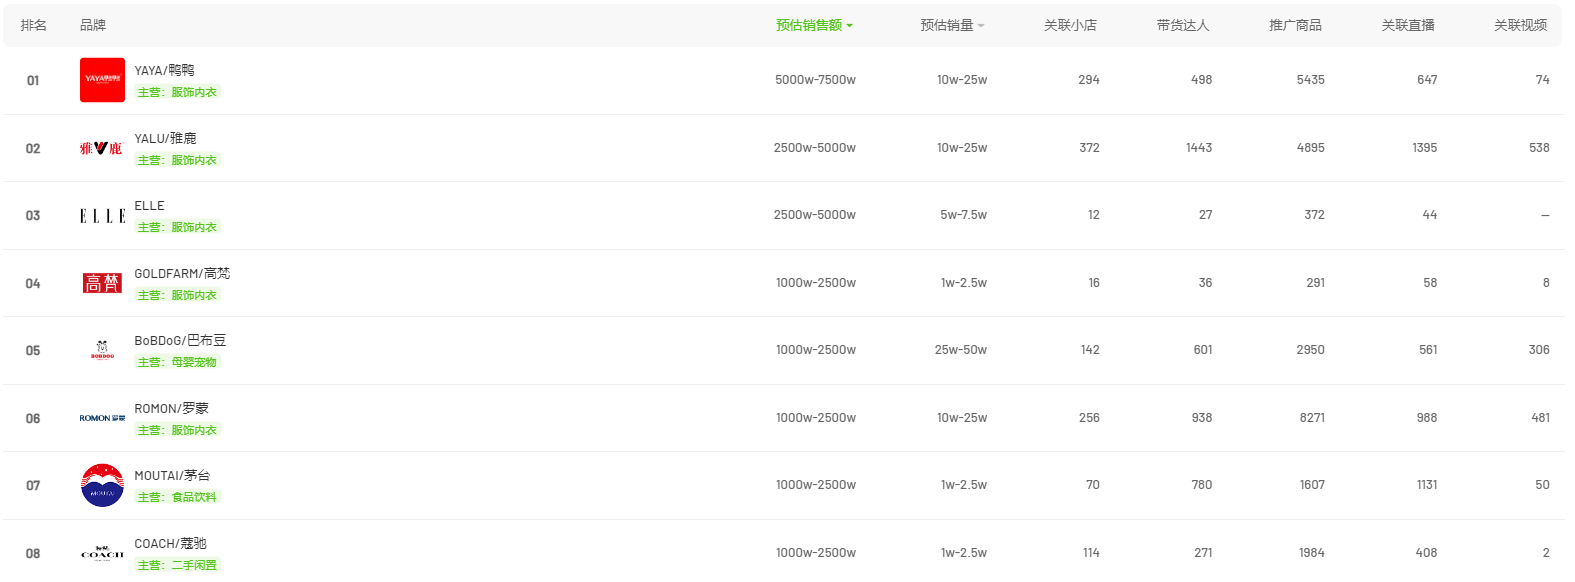This screenshot has width=1575, height=582.
Task: Click the COACH/蔻驰 brand logo
Action: 102,553
